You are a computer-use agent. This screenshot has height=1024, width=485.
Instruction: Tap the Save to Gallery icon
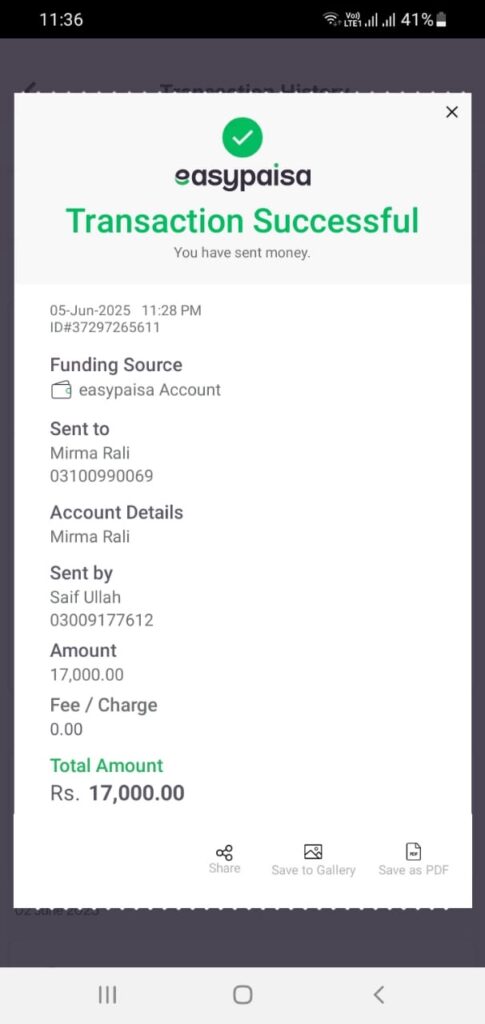pyautogui.click(x=313, y=852)
